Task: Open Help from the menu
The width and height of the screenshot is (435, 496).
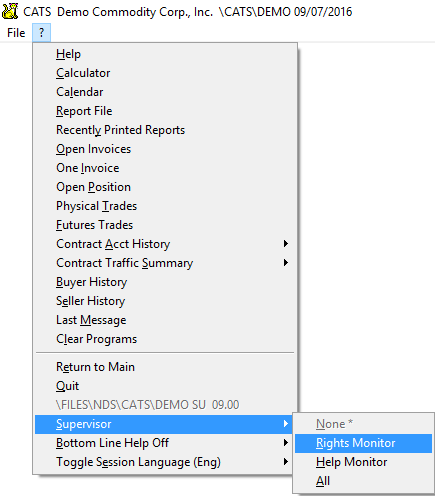Action: click(166, 54)
